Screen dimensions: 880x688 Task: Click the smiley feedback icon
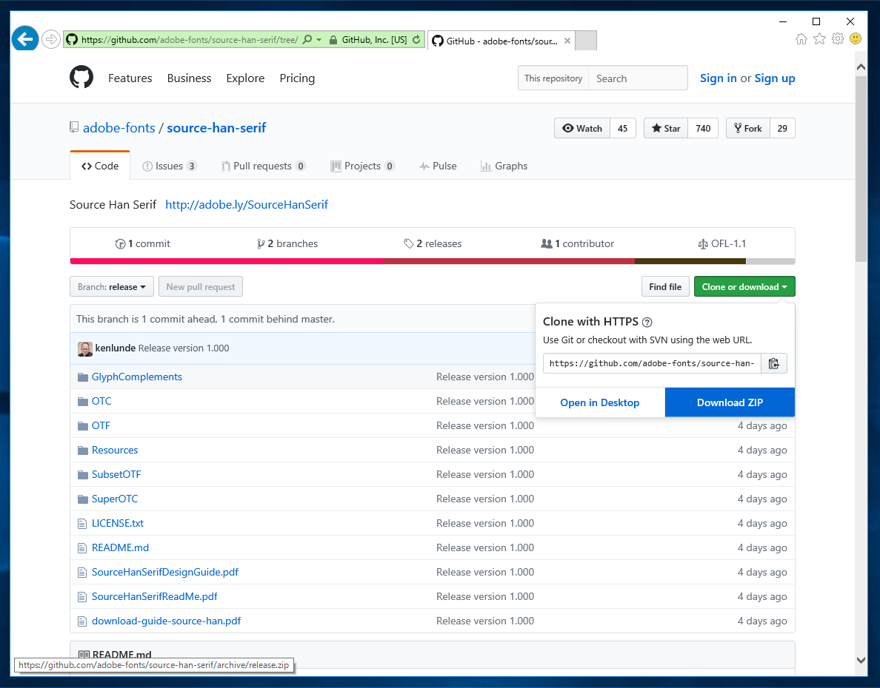855,39
